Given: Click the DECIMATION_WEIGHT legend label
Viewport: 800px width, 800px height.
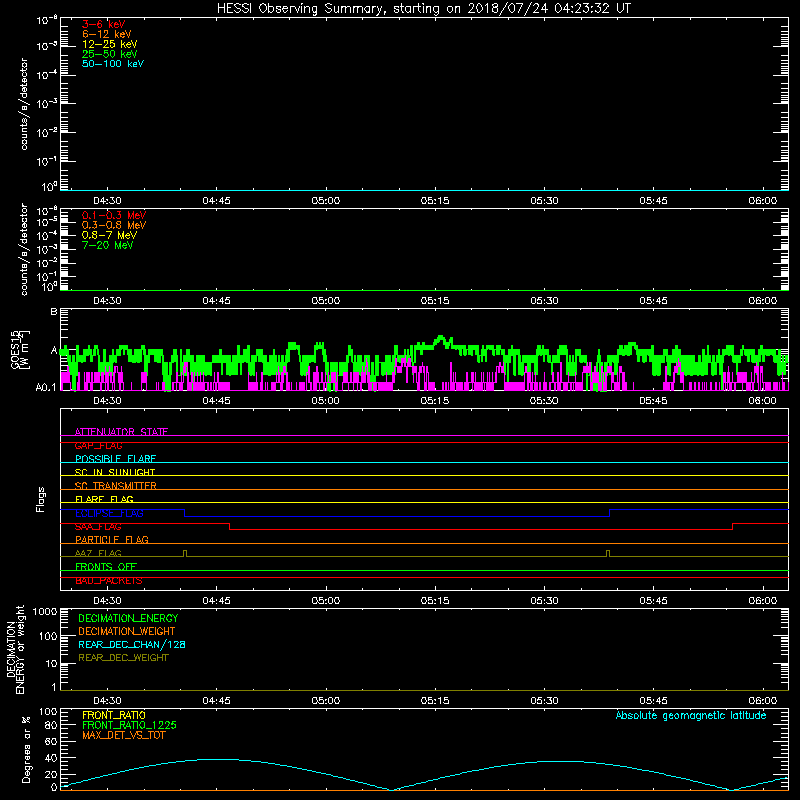Looking at the screenshot, I should (127, 632).
